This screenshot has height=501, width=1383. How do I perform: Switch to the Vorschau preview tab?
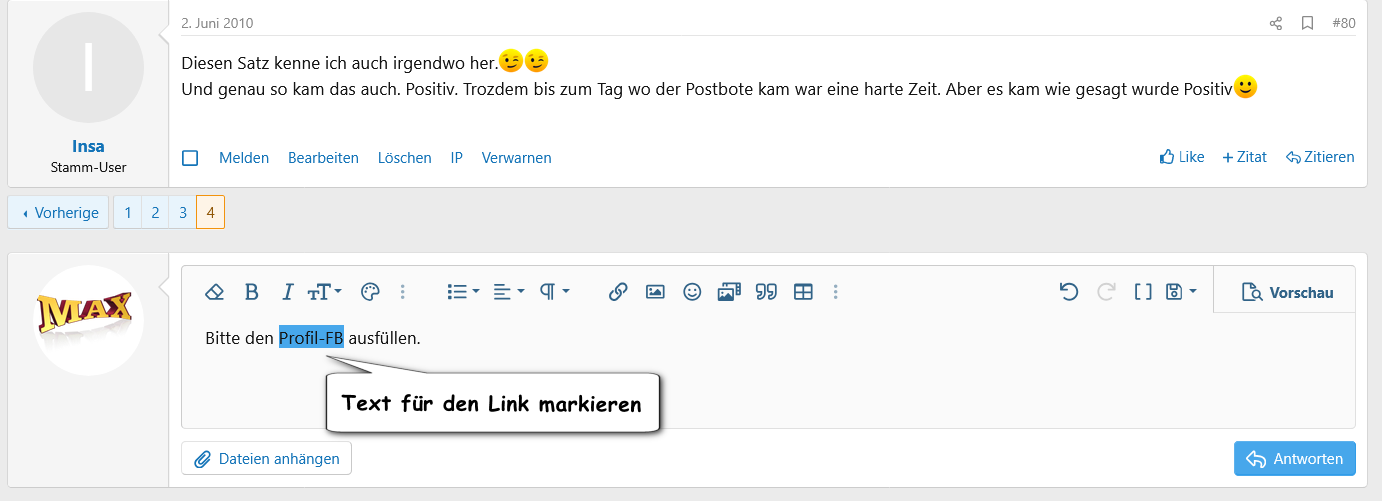coord(1286,292)
